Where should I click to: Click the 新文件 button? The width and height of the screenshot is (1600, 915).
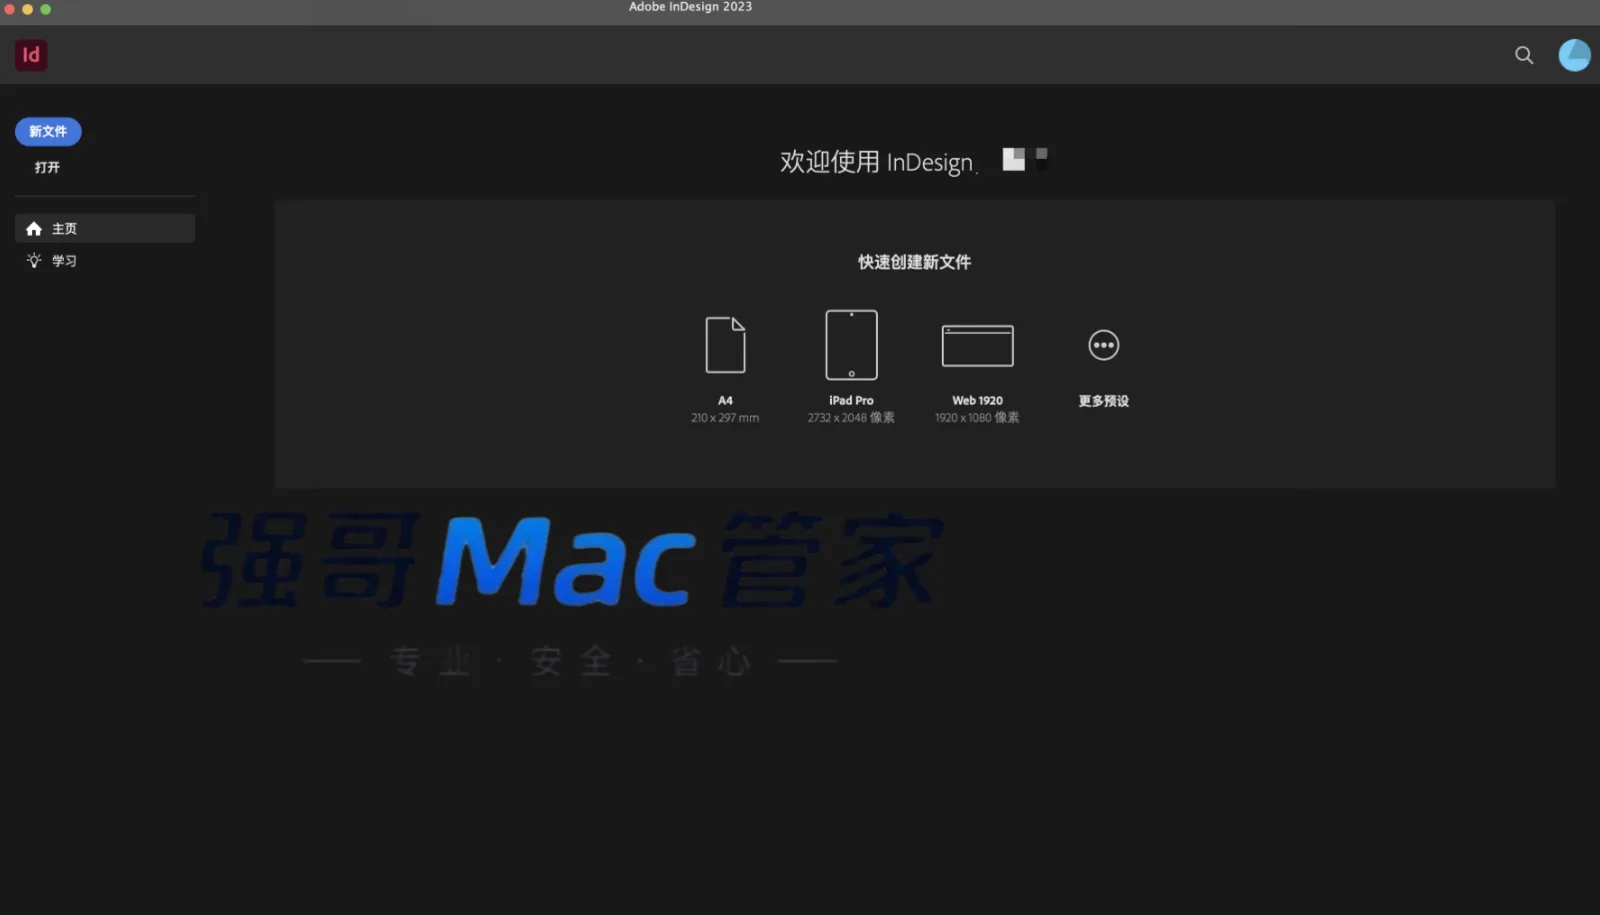pyautogui.click(x=48, y=131)
